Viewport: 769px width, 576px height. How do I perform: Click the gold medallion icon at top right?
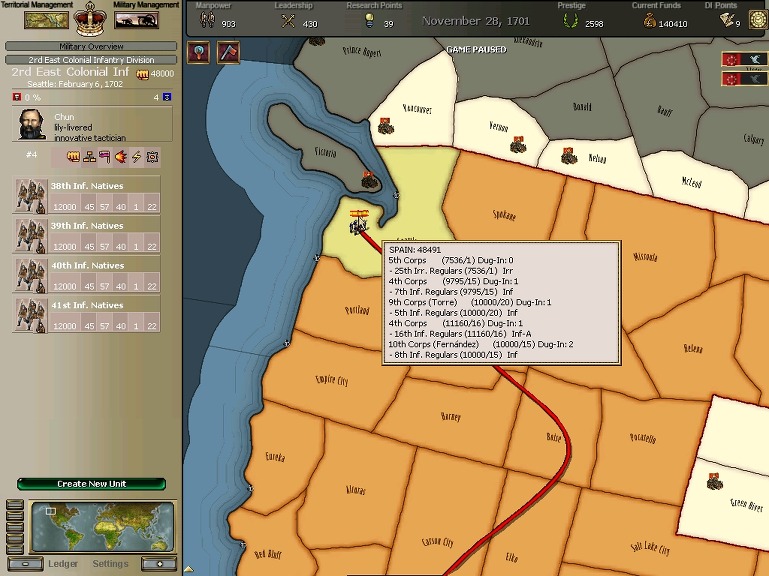tap(758, 20)
